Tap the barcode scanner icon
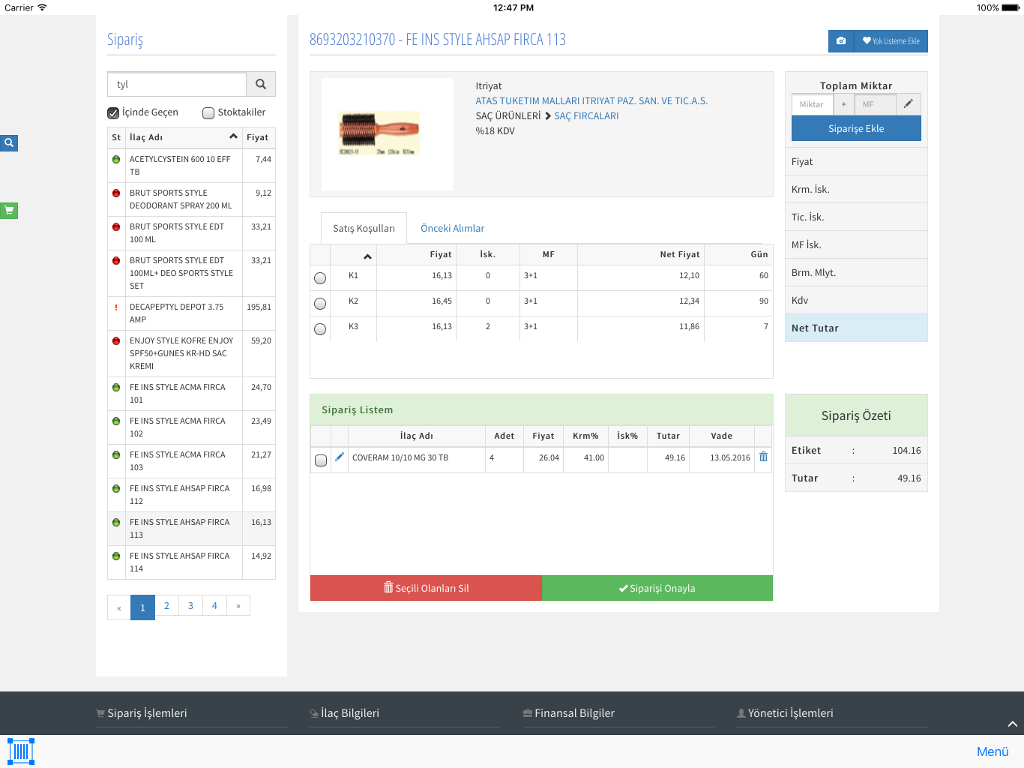 pos(21,752)
